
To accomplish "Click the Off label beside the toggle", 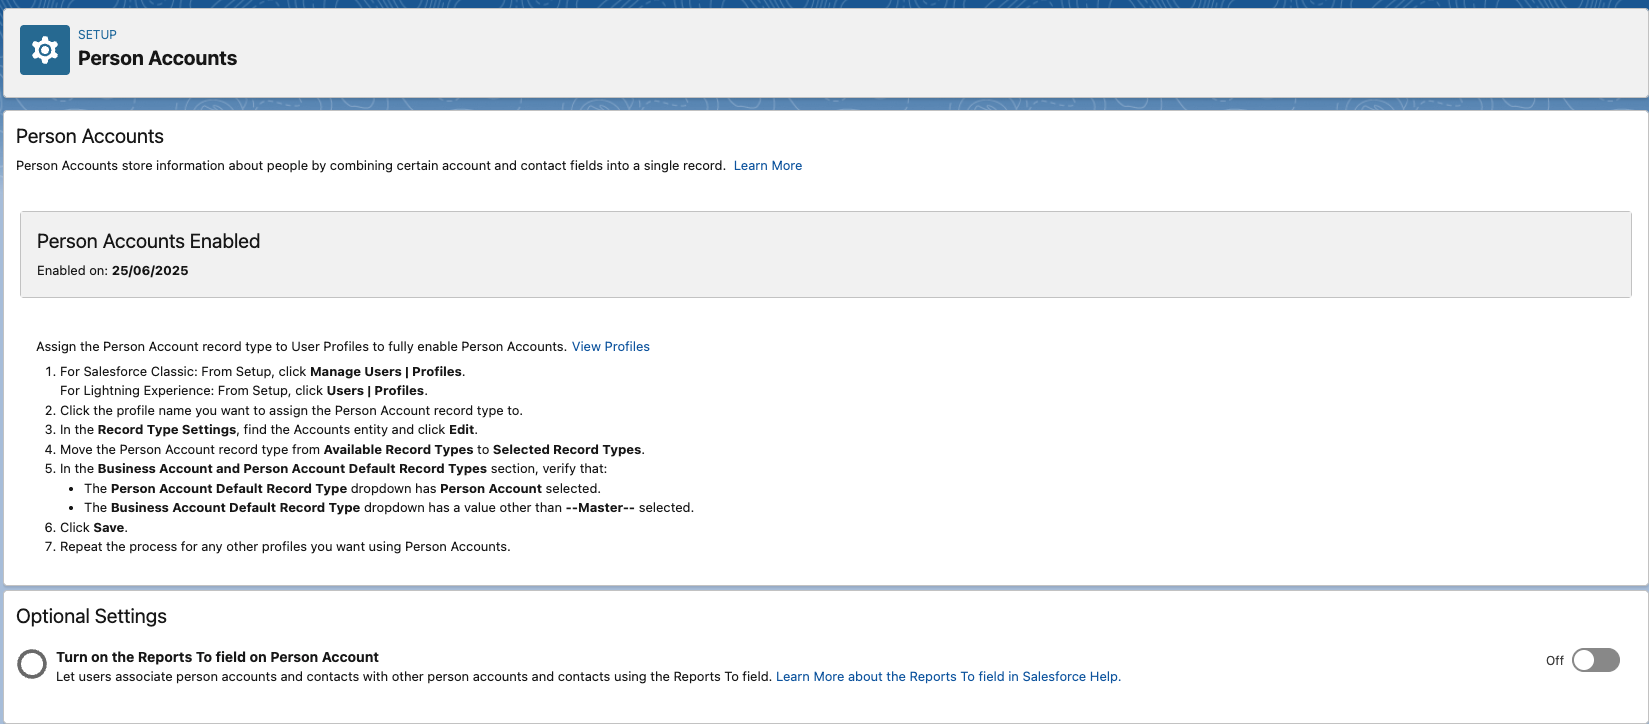I will point(1554,661).
